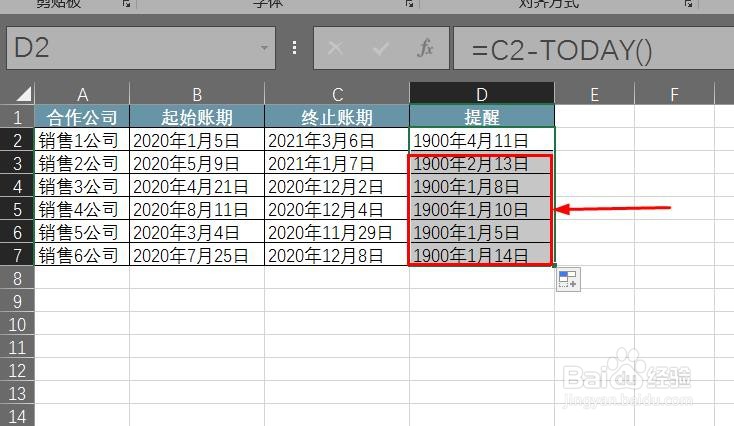Select cell 2020年1月5日
The image size is (734, 426).
click(x=197, y=140)
